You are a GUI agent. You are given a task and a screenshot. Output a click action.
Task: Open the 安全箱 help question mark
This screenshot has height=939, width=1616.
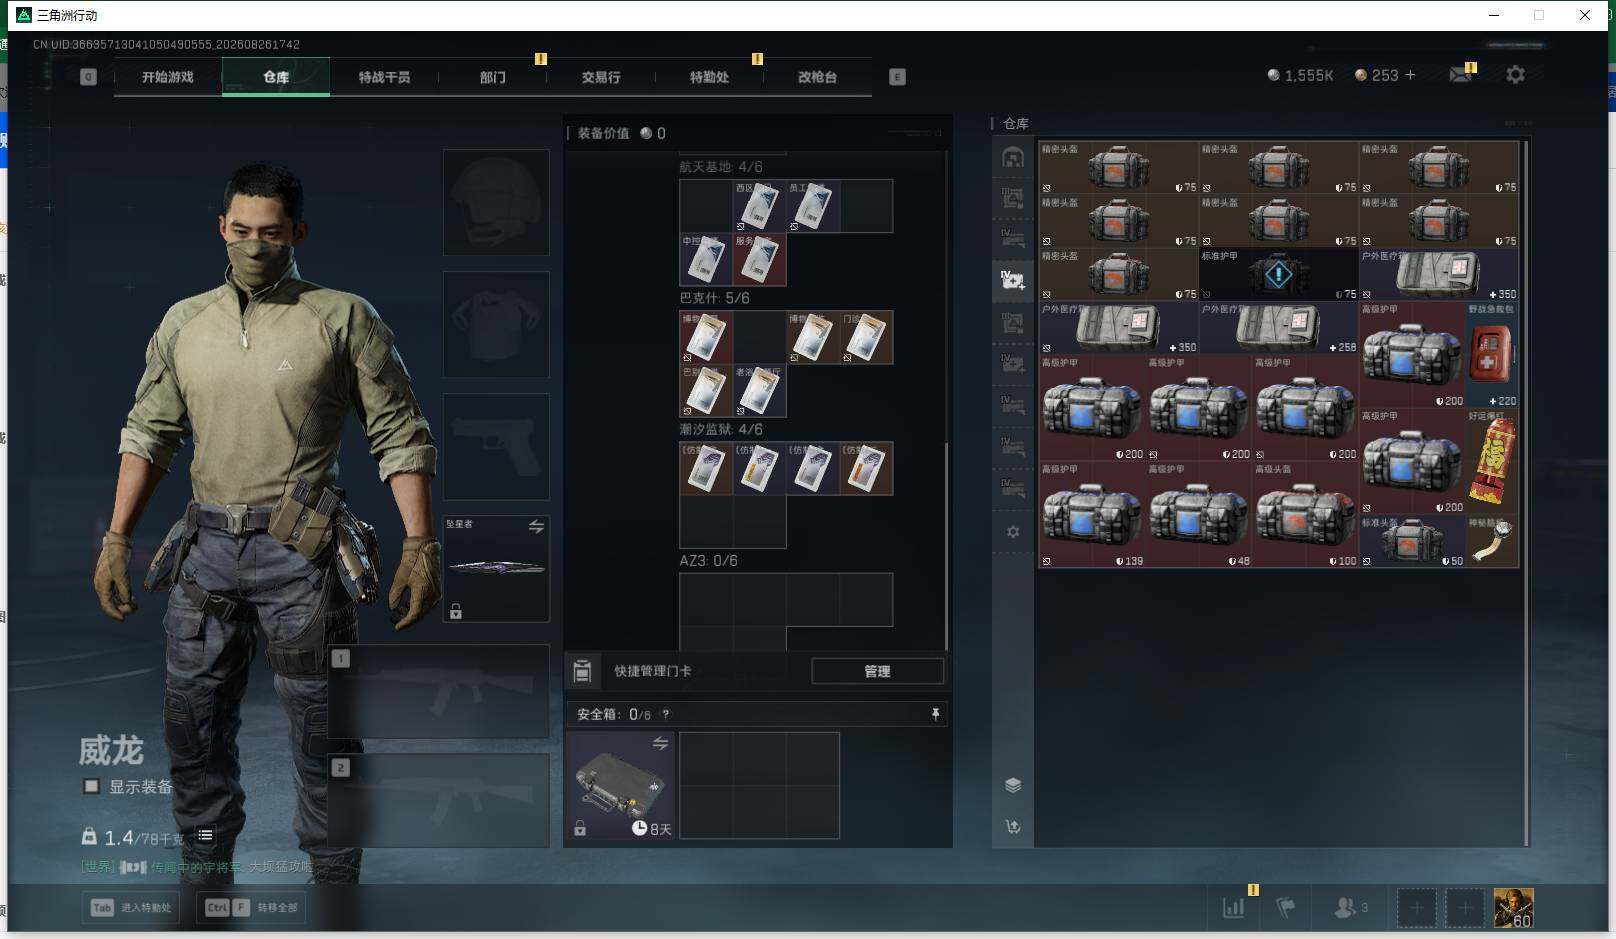(666, 714)
